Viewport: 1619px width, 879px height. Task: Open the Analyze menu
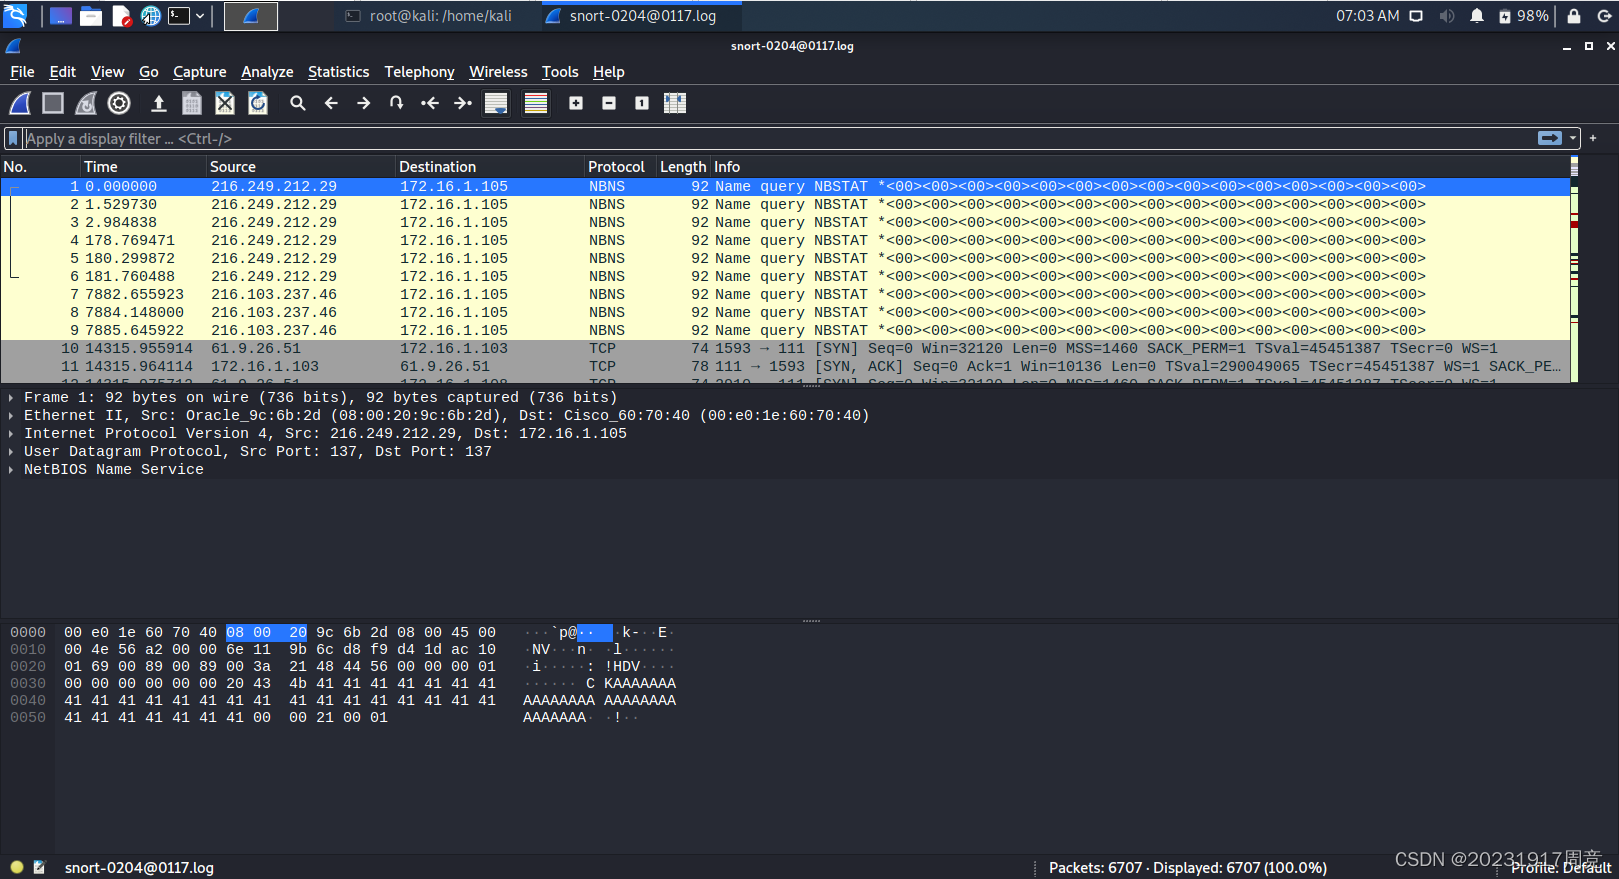coord(267,72)
